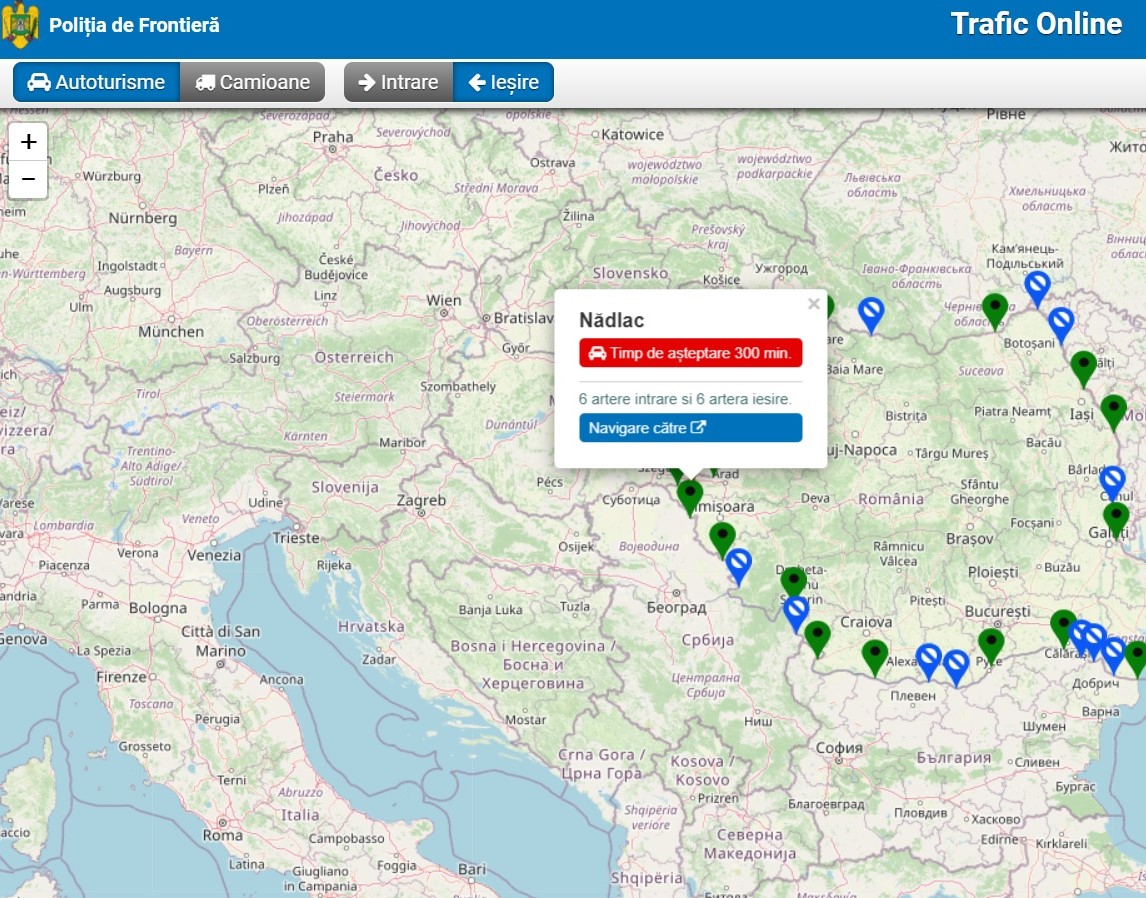Screen dimensions: 1146x898
Task: Select the green marker left of Botoșani
Action: [x=994, y=308]
